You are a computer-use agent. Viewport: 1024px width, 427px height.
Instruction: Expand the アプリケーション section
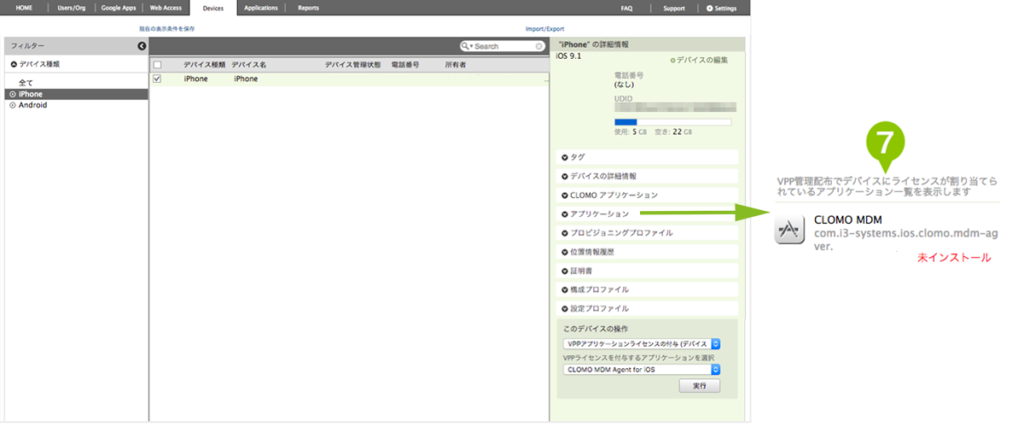point(647,214)
